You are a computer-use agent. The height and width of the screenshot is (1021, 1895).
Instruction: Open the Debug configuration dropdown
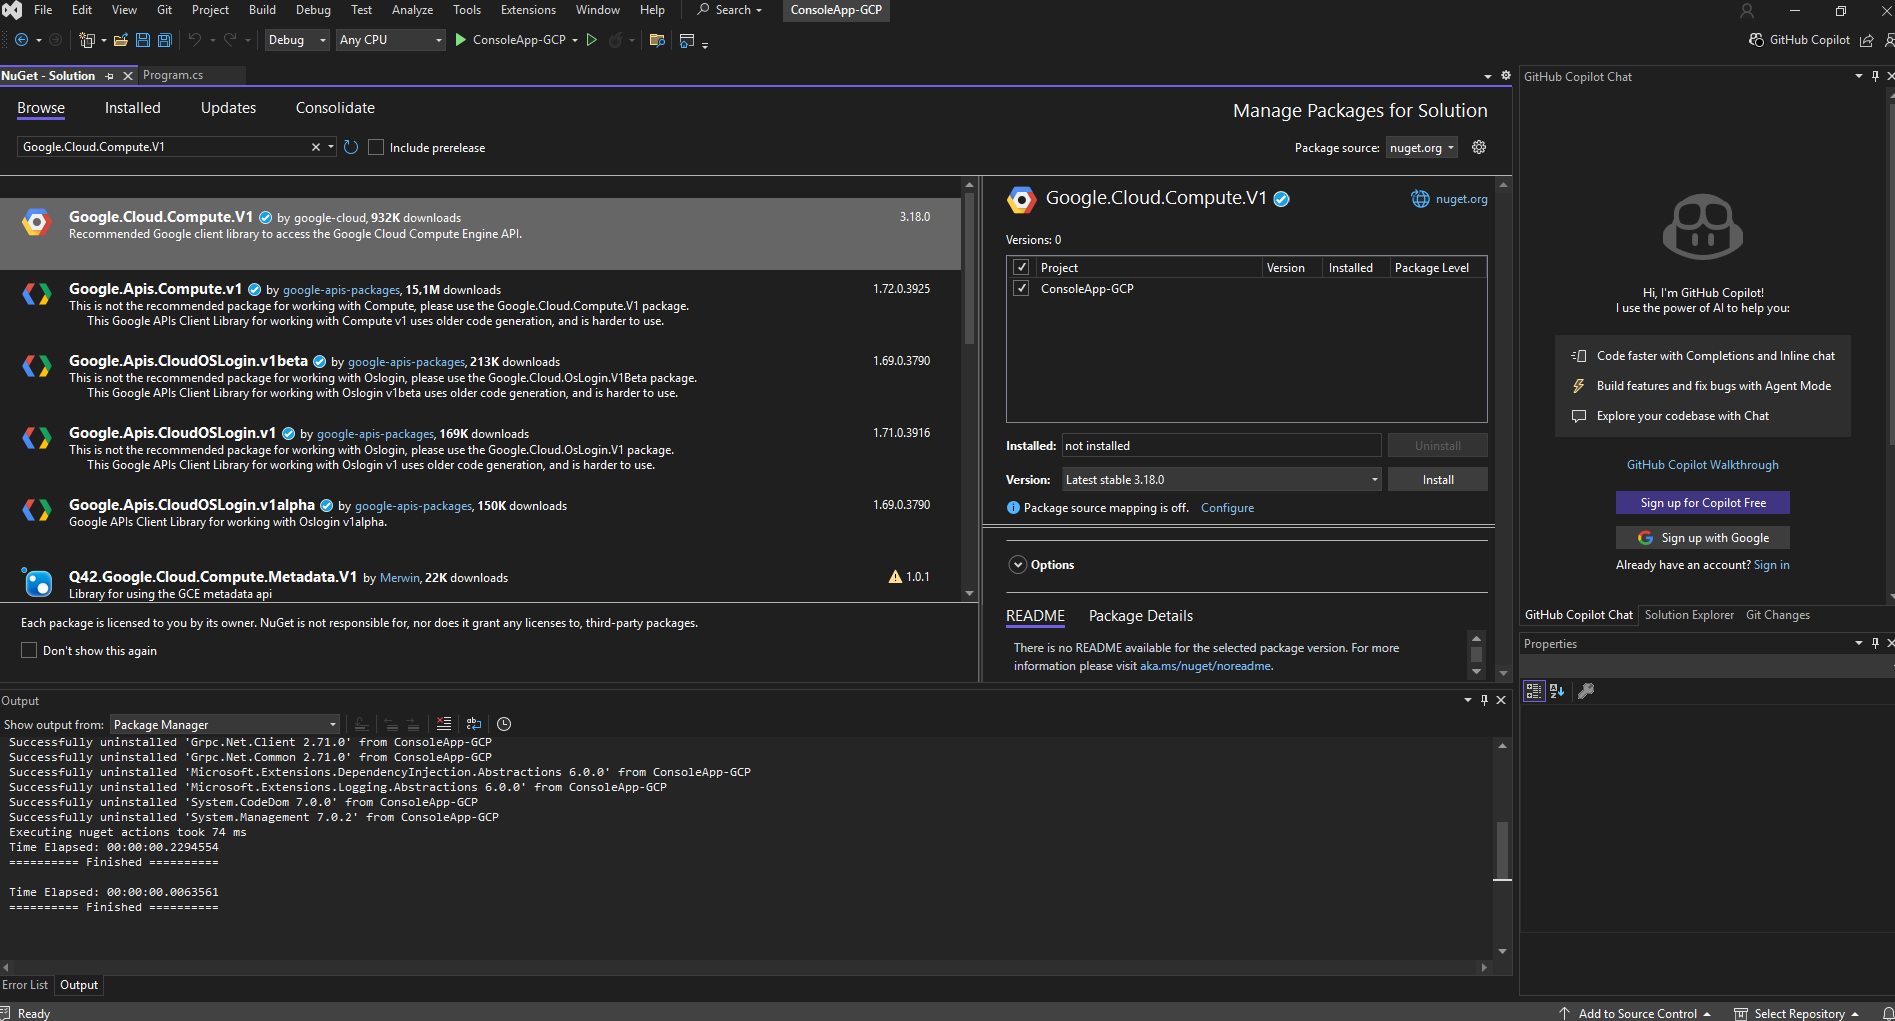[x=297, y=40]
